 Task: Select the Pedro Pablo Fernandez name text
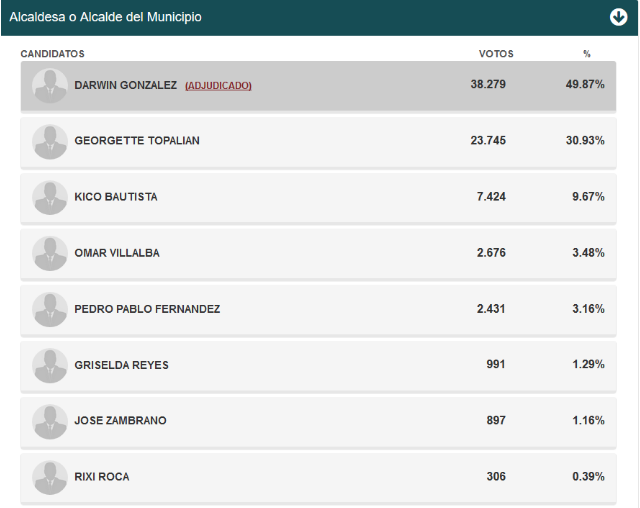tap(147, 309)
